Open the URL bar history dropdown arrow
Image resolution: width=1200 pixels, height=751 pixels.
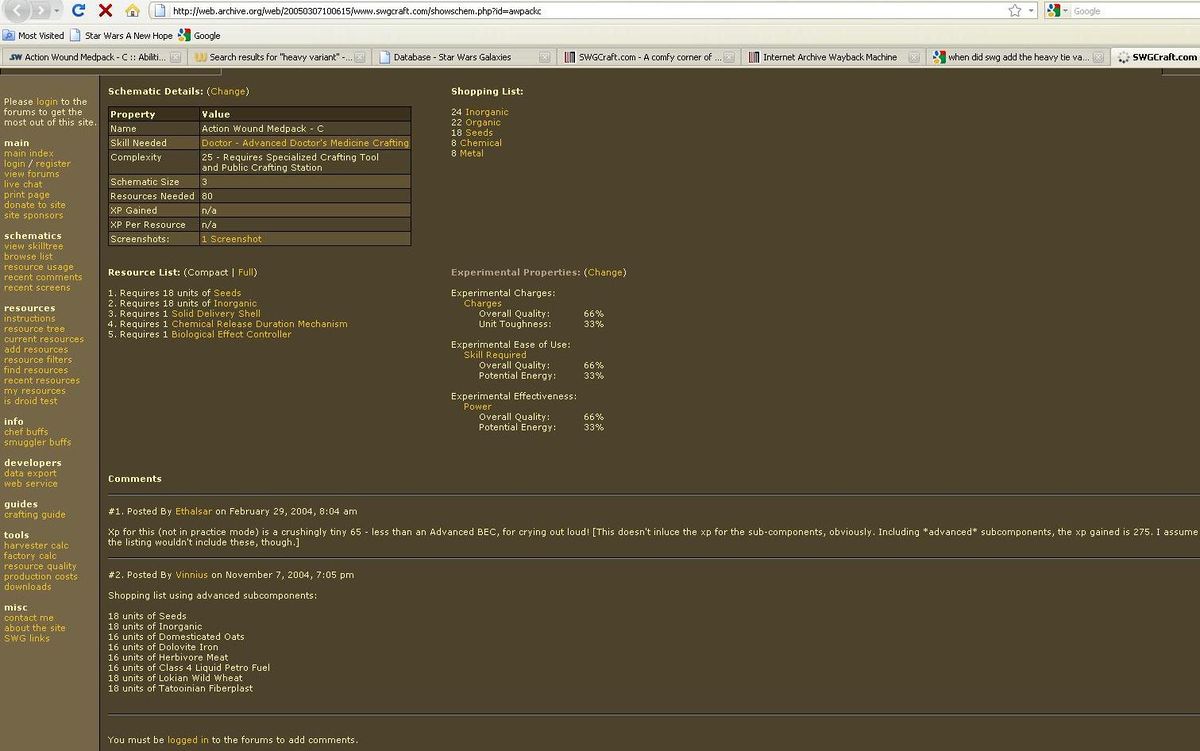pyautogui.click(x=1030, y=11)
